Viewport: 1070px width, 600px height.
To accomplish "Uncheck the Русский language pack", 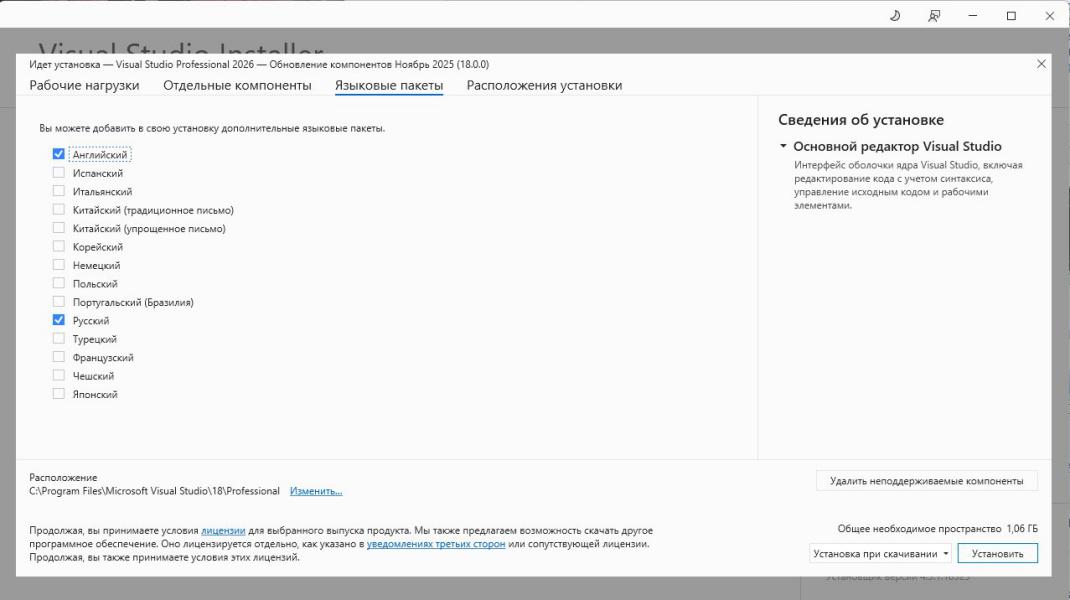I will pyautogui.click(x=59, y=321).
